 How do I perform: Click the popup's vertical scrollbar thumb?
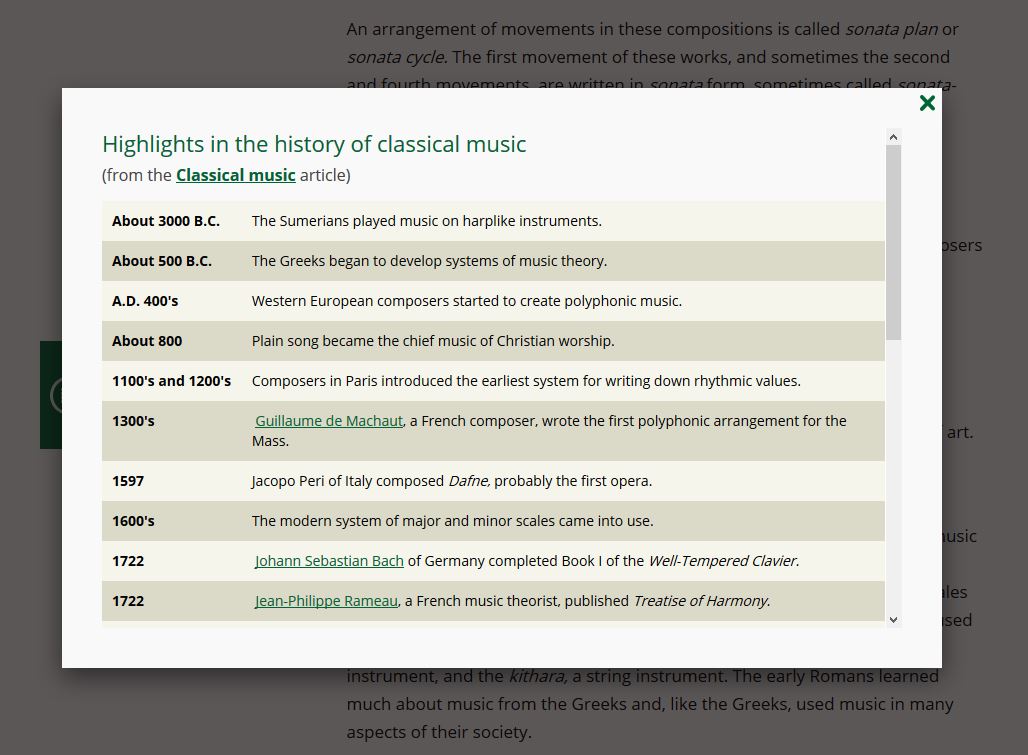893,242
